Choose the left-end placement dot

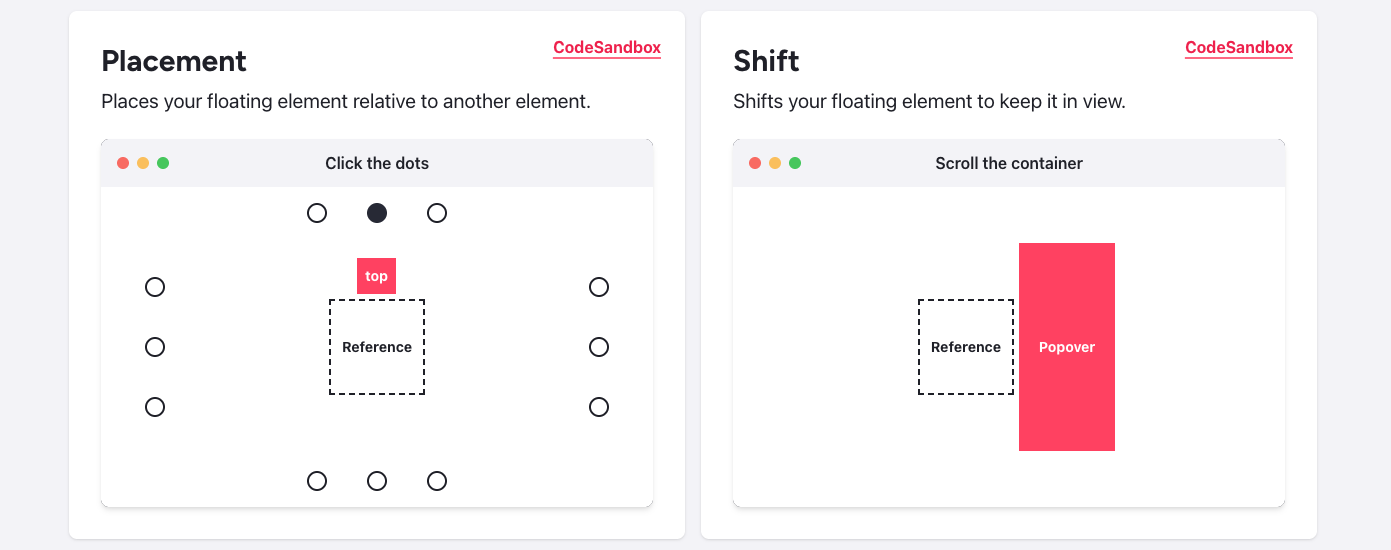click(155, 407)
